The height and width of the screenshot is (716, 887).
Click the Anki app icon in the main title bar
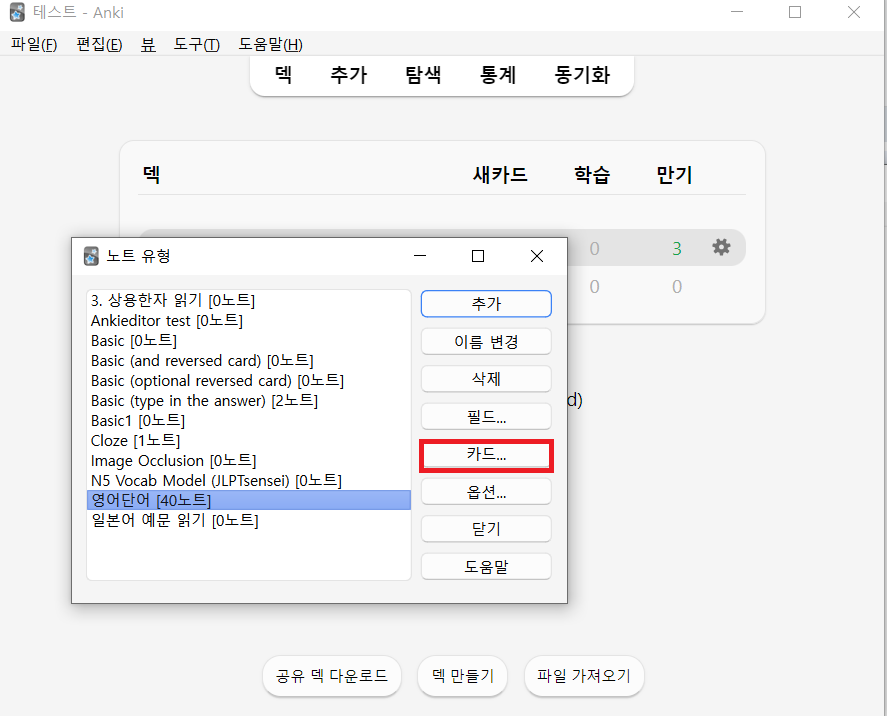pyautogui.click(x=18, y=12)
